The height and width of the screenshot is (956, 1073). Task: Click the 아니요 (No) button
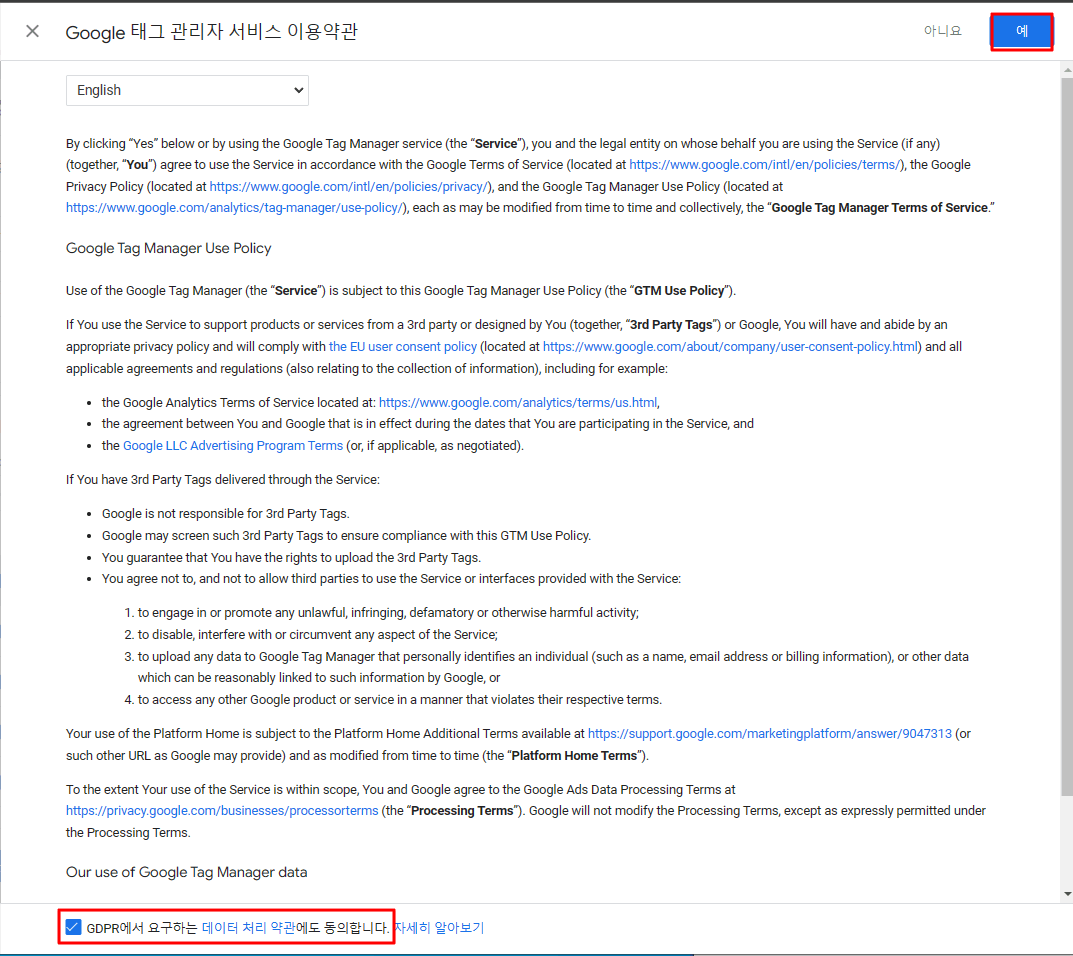942,31
